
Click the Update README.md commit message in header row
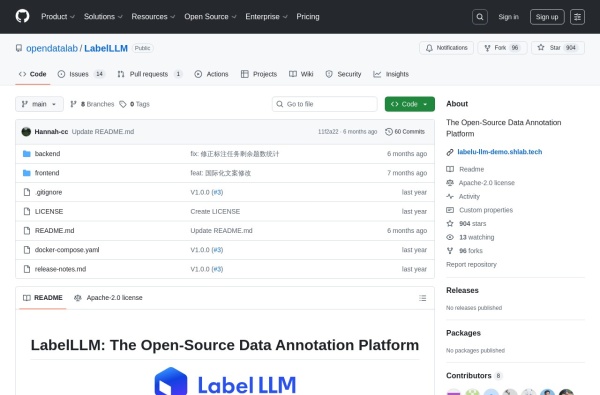[103, 132]
